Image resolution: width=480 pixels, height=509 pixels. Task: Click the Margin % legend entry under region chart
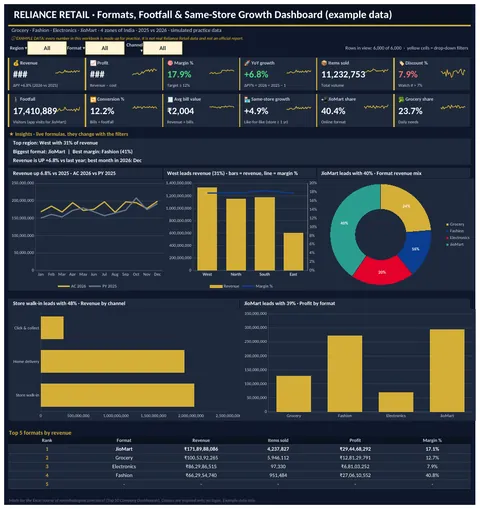(x=258, y=286)
